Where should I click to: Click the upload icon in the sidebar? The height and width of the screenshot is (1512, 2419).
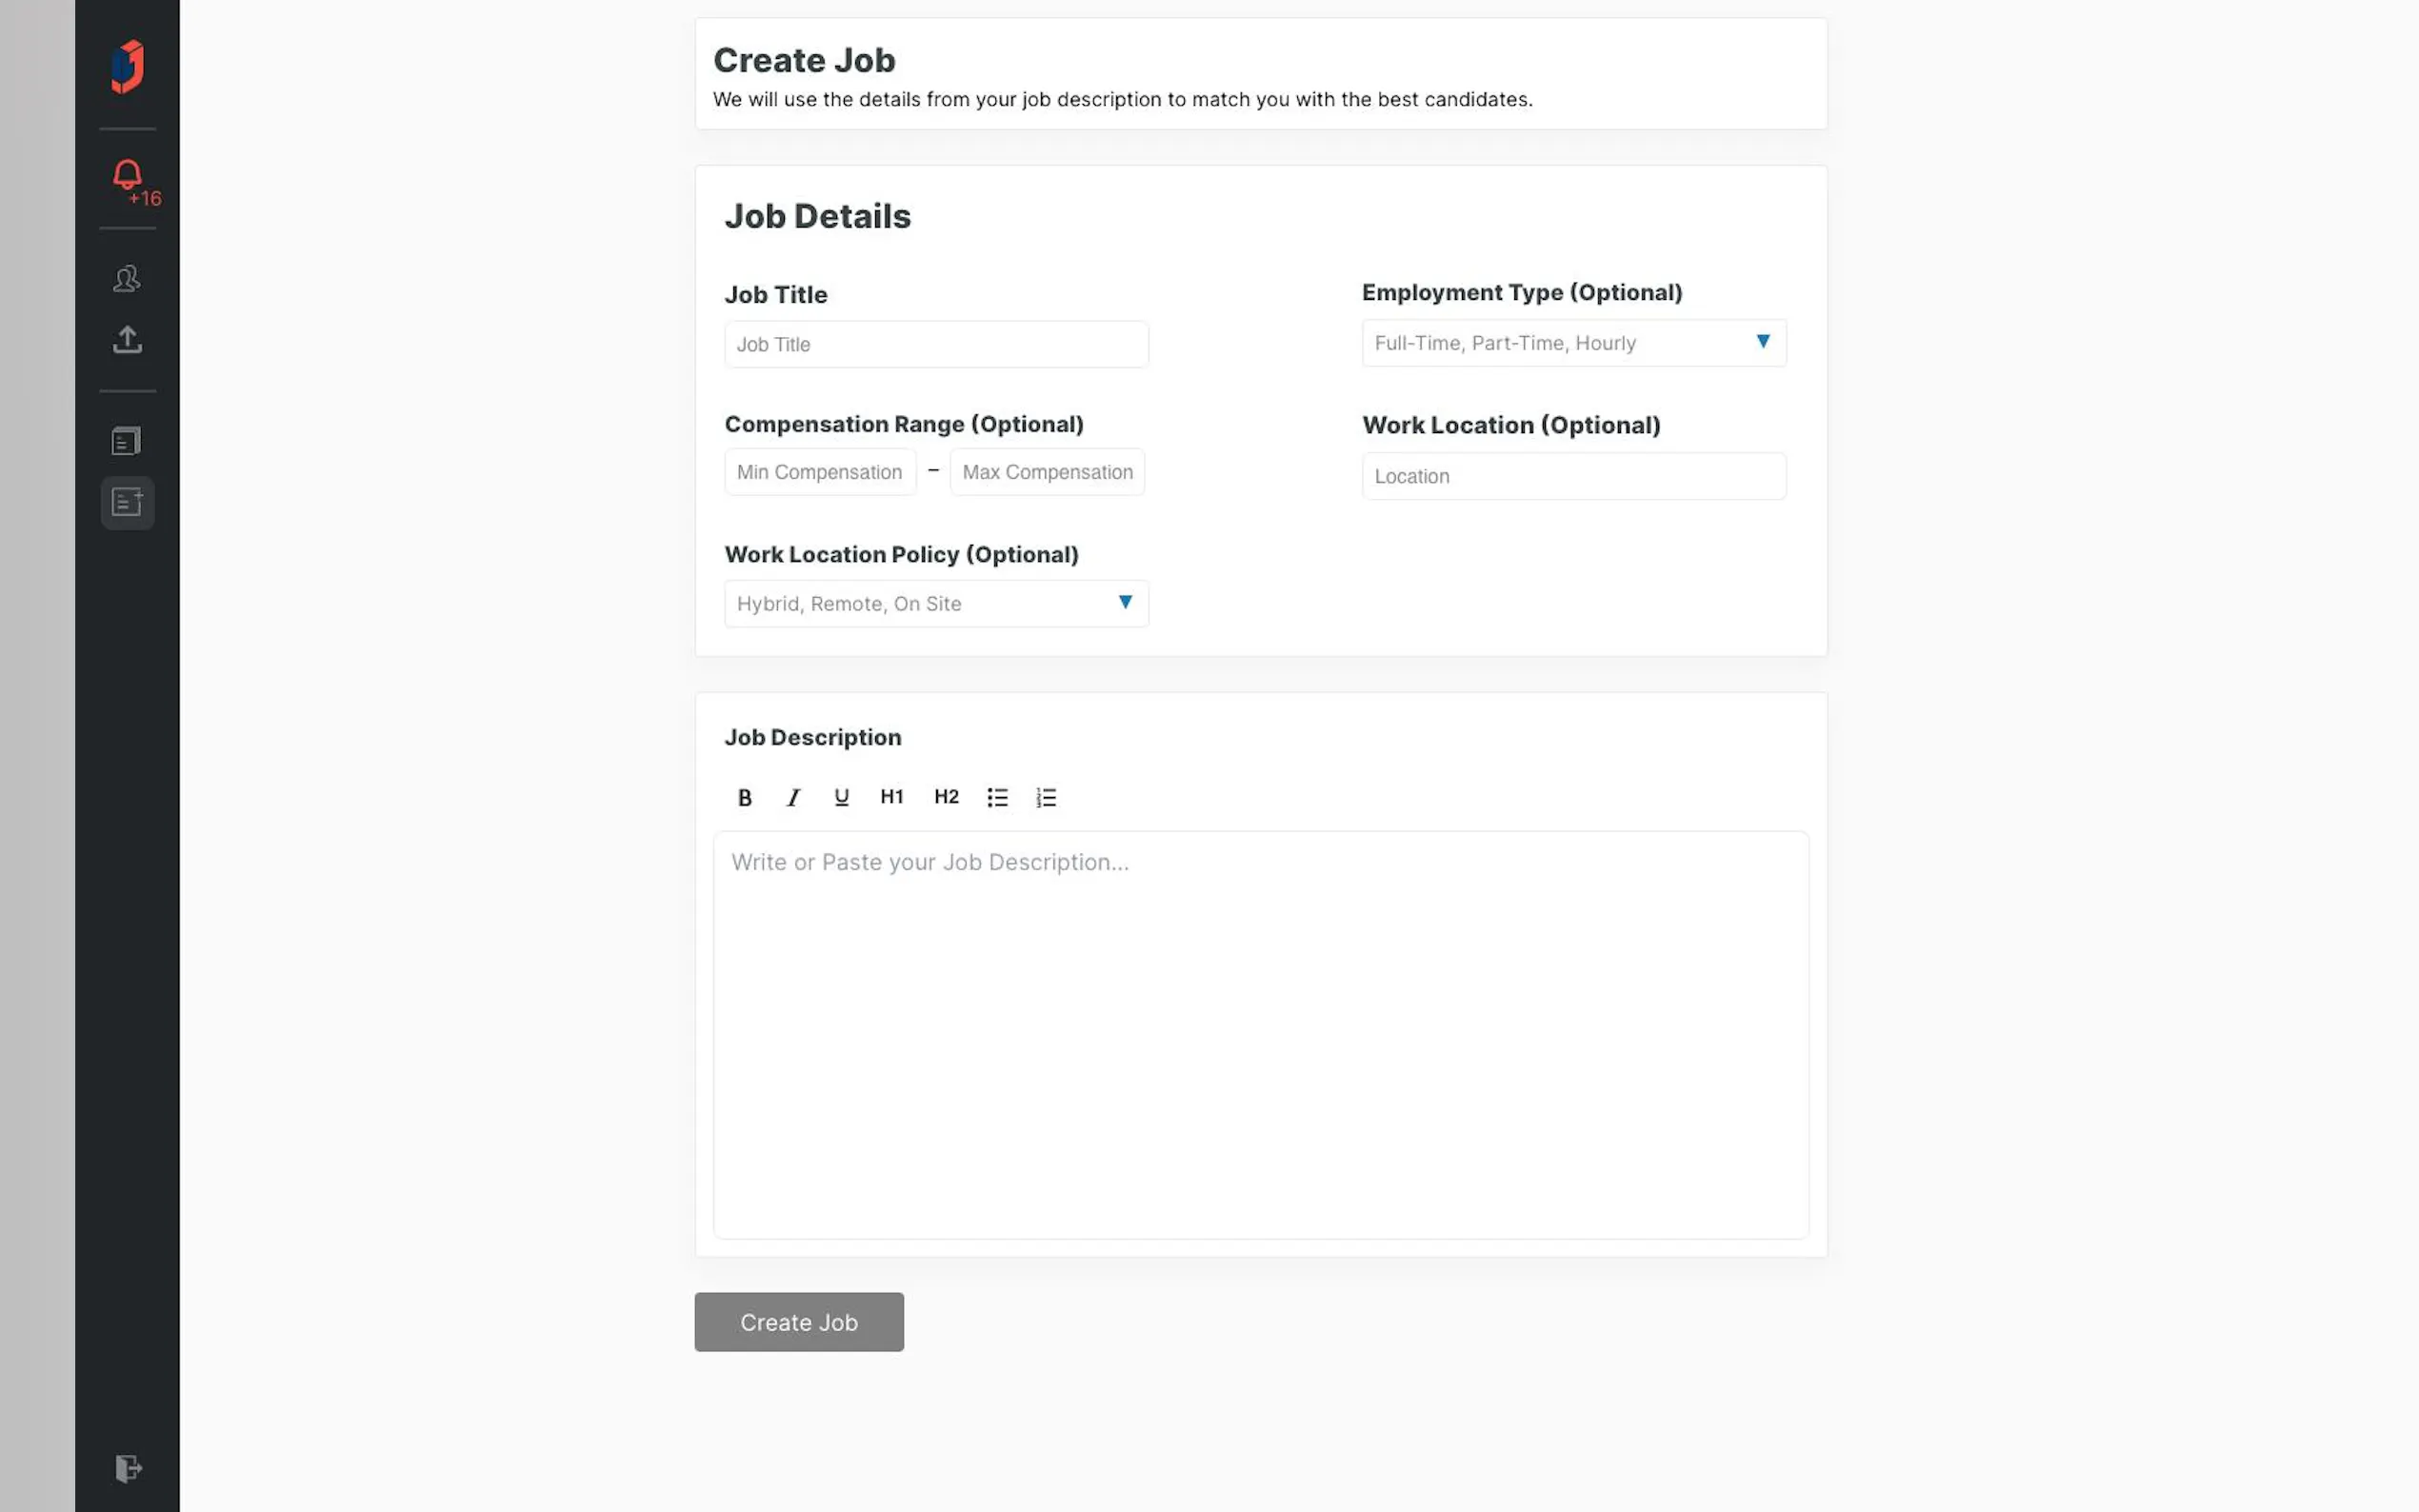point(127,340)
